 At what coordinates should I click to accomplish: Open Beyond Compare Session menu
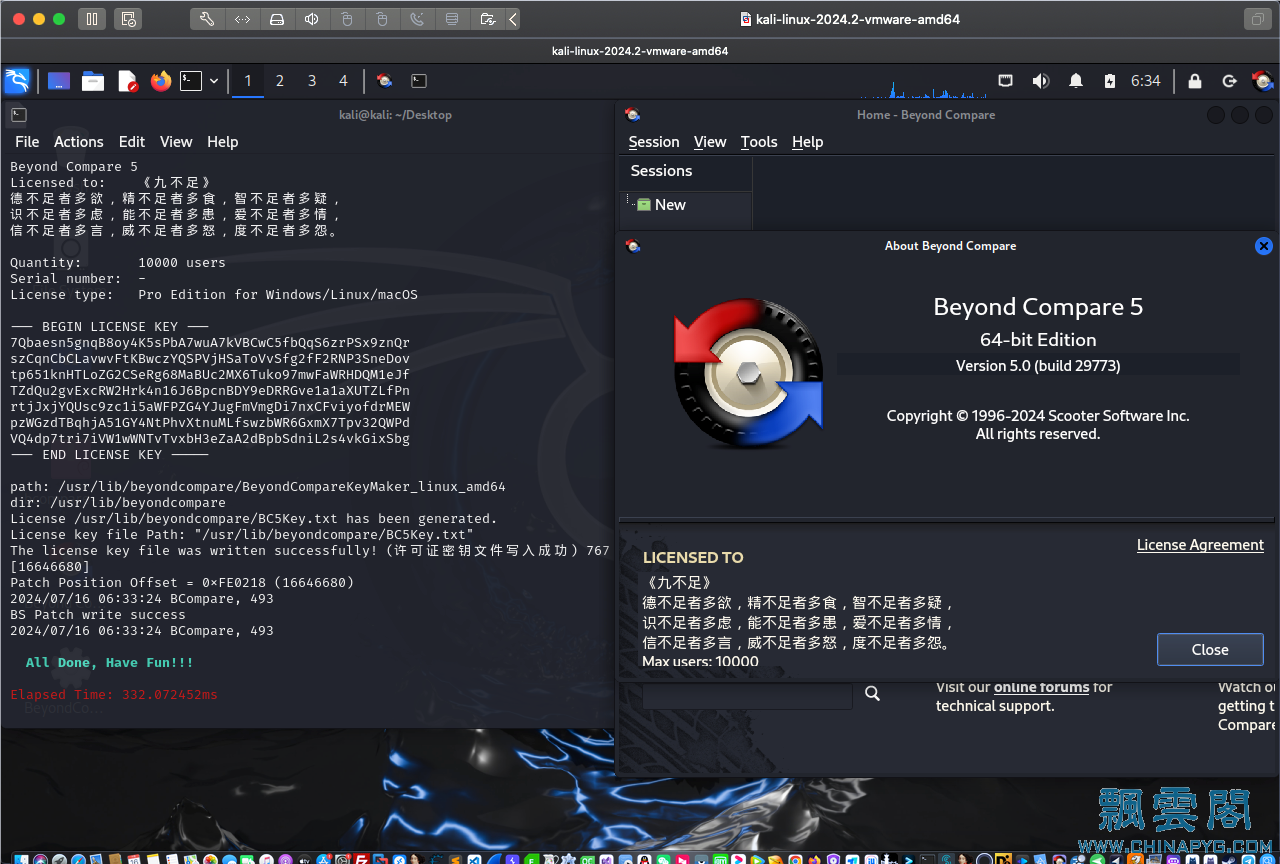tap(654, 142)
